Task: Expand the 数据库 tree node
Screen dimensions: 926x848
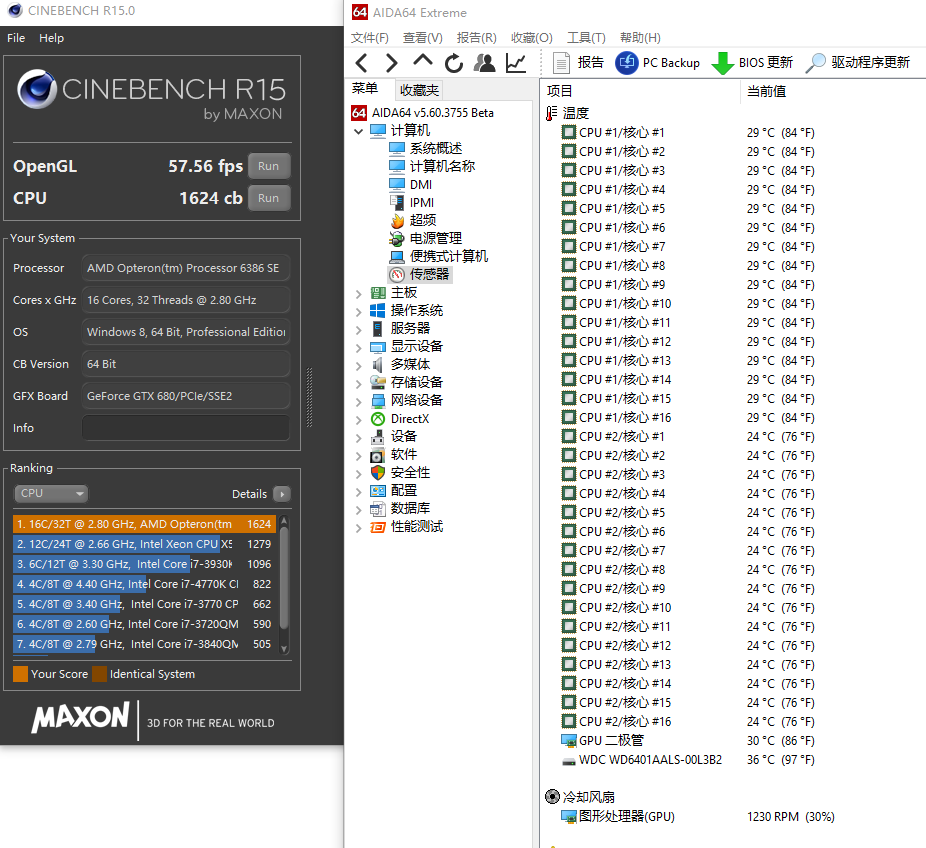Action: [358, 510]
